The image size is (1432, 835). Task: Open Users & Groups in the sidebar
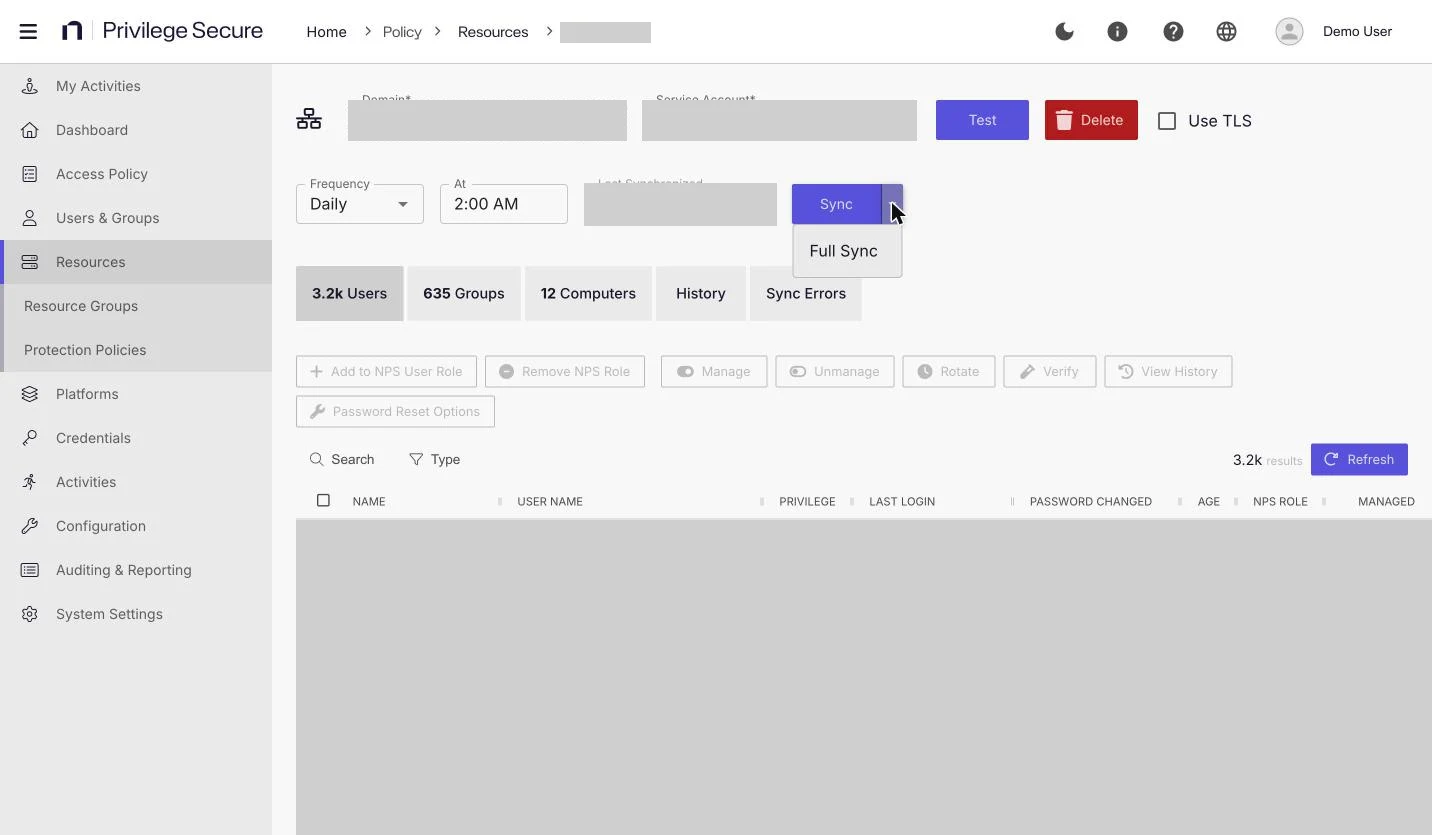pyautogui.click(x=136, y=218)
